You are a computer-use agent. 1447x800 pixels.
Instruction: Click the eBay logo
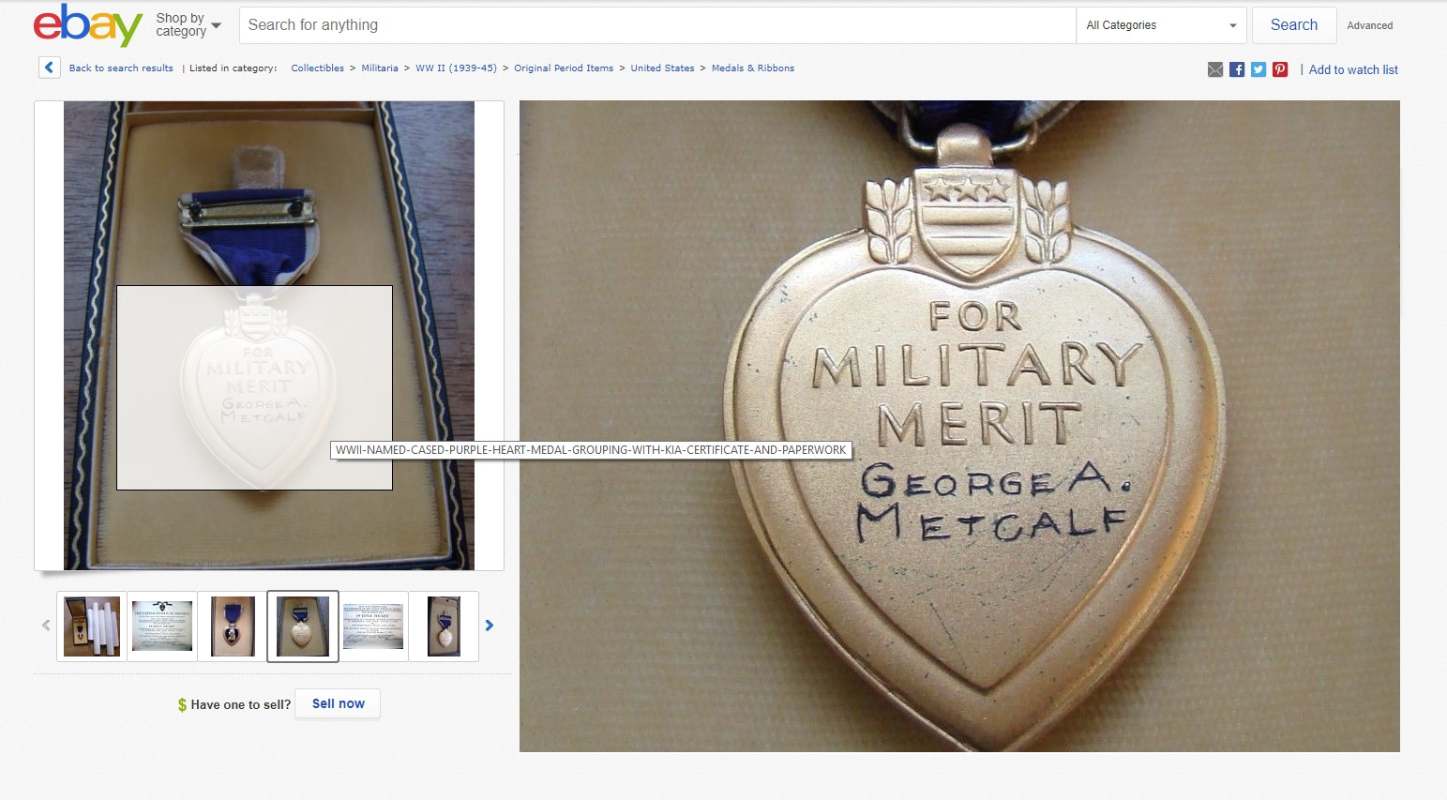point(88,26)
